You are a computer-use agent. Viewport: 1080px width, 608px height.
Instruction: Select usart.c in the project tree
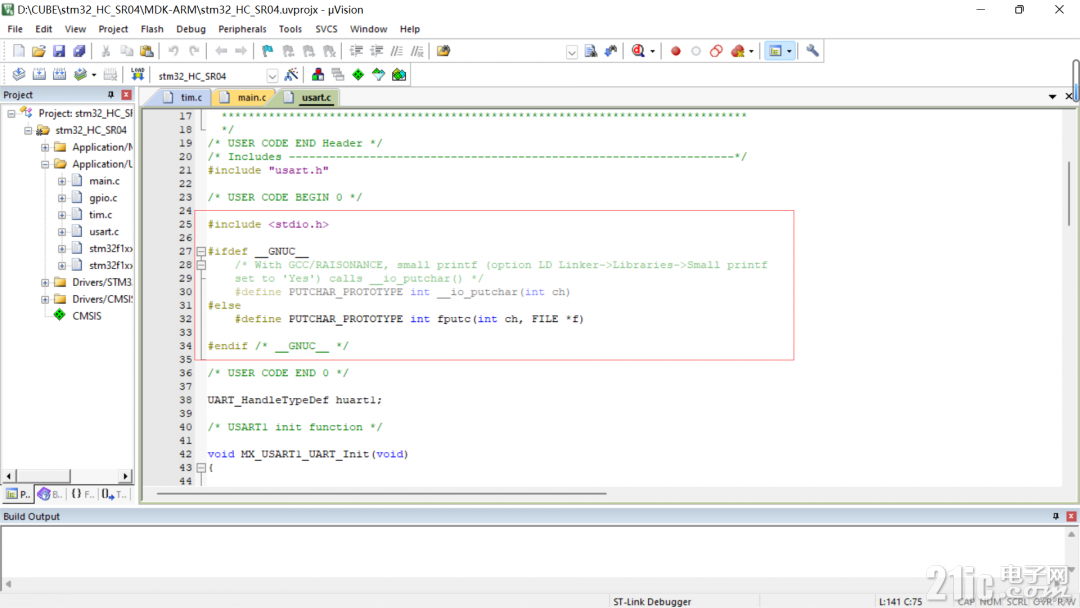[104, 232]
